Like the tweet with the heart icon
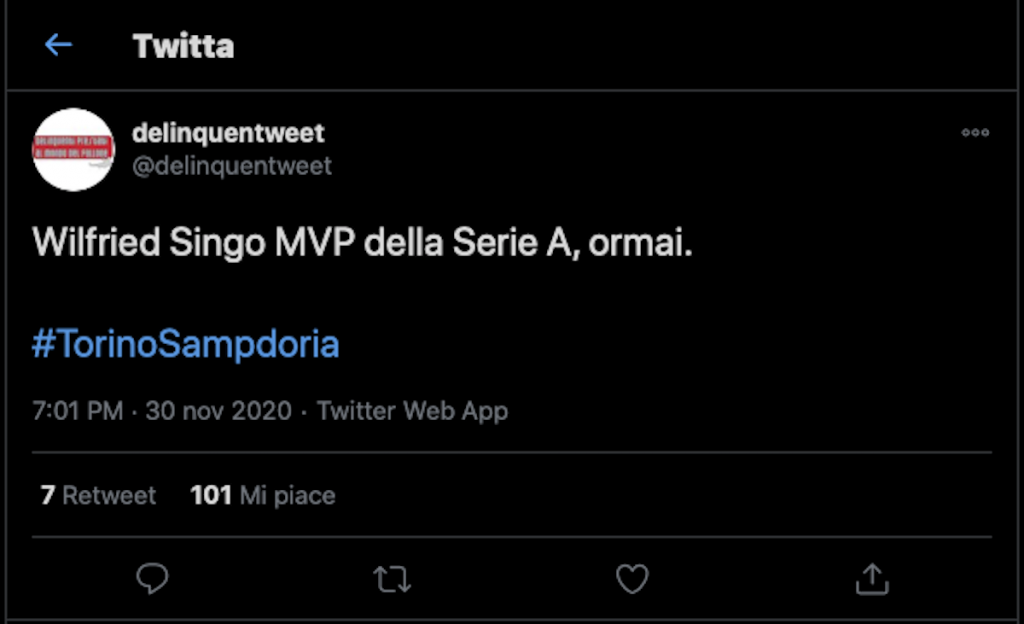 pos(632,578)
